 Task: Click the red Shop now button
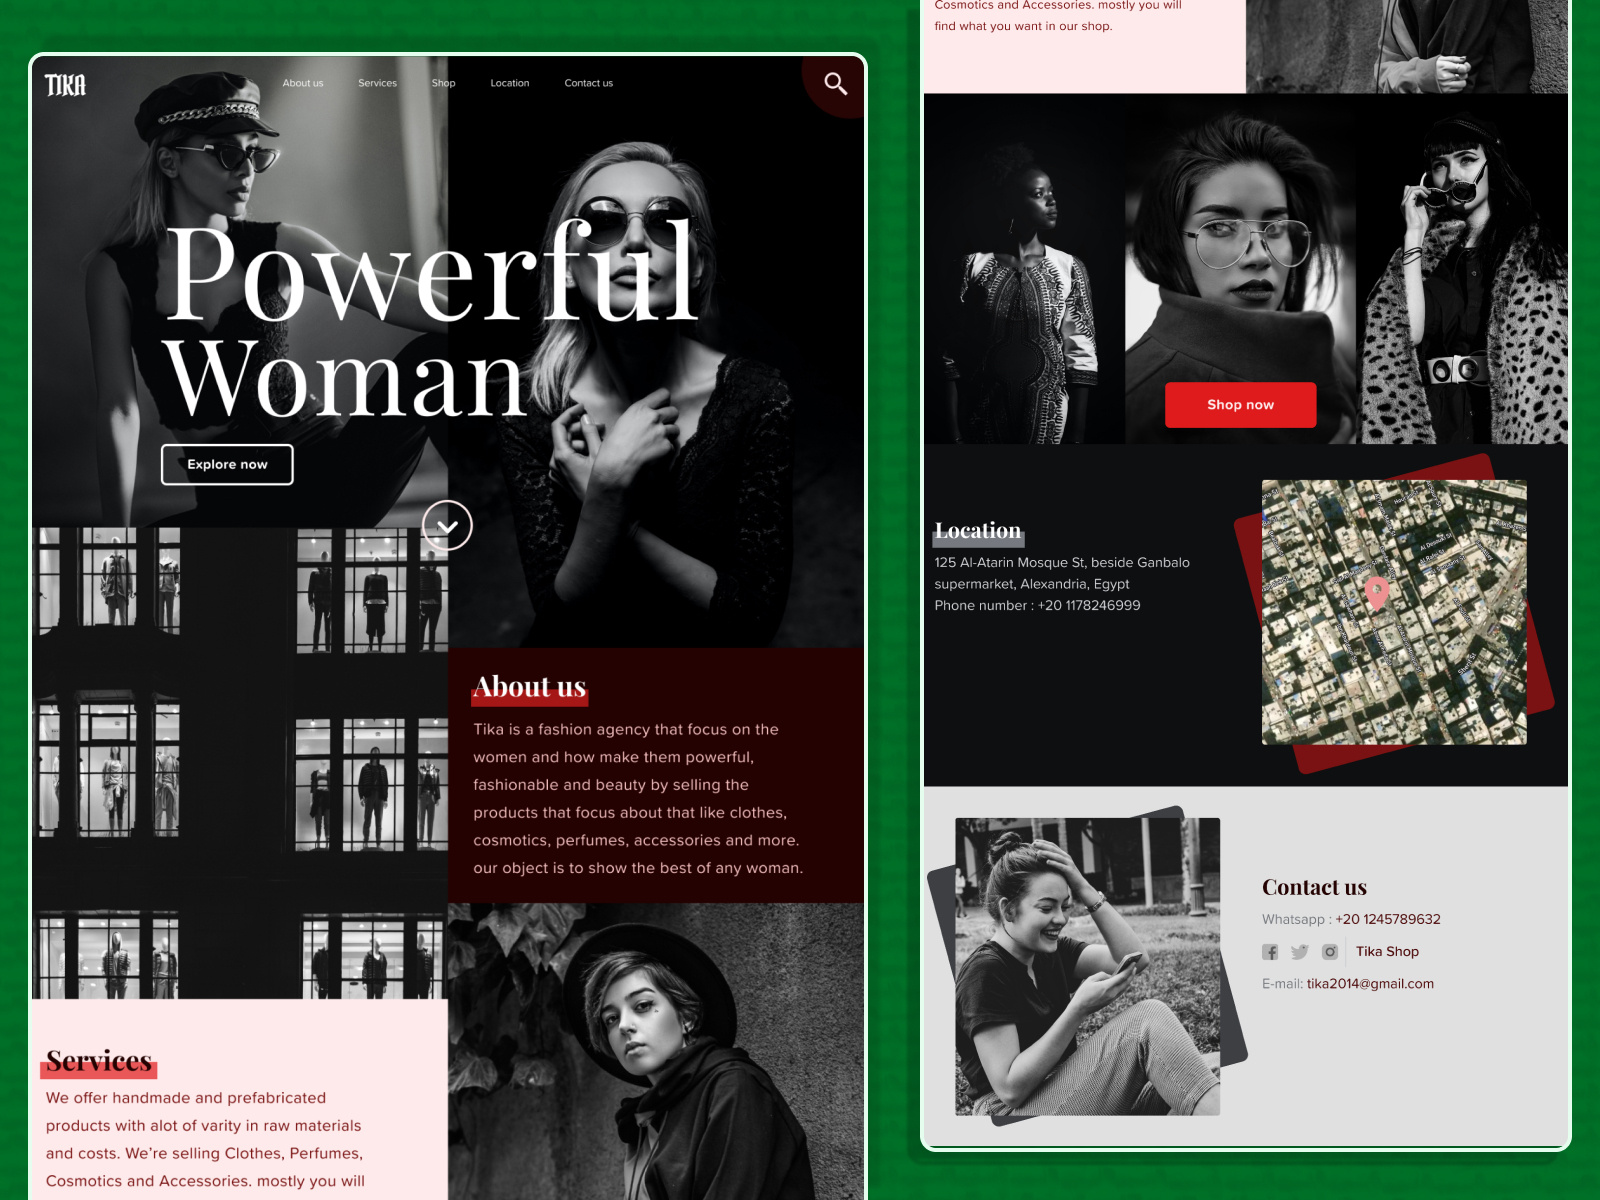pos(1240,405)
